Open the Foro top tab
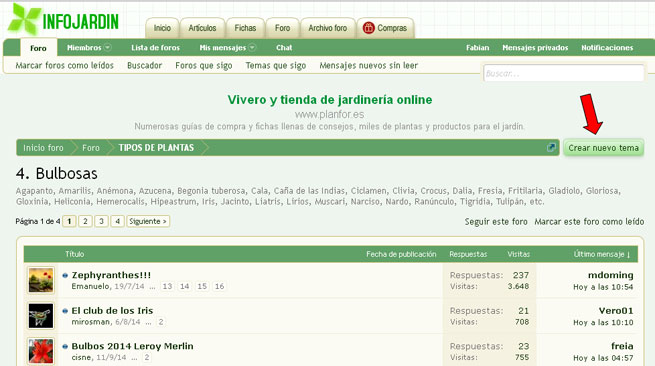This screenshot has width=655, height=366. pyautogui.click(x=282, y=28)
